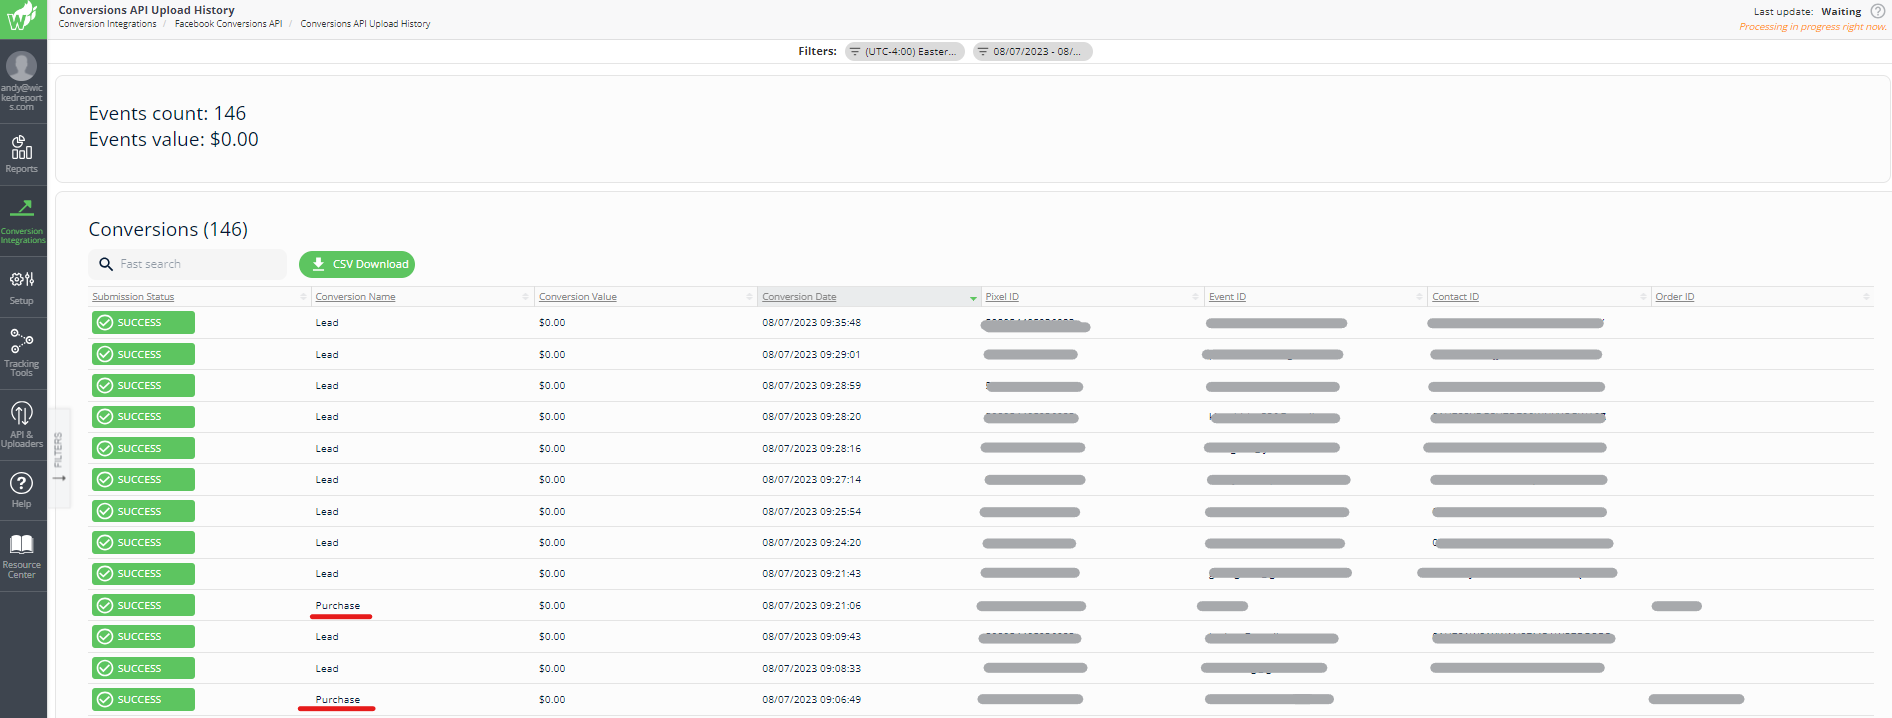Click SUCCESS badge for 09:35:48 row
The width and height of the screenshot is (1892, 718).
[143, 323]
